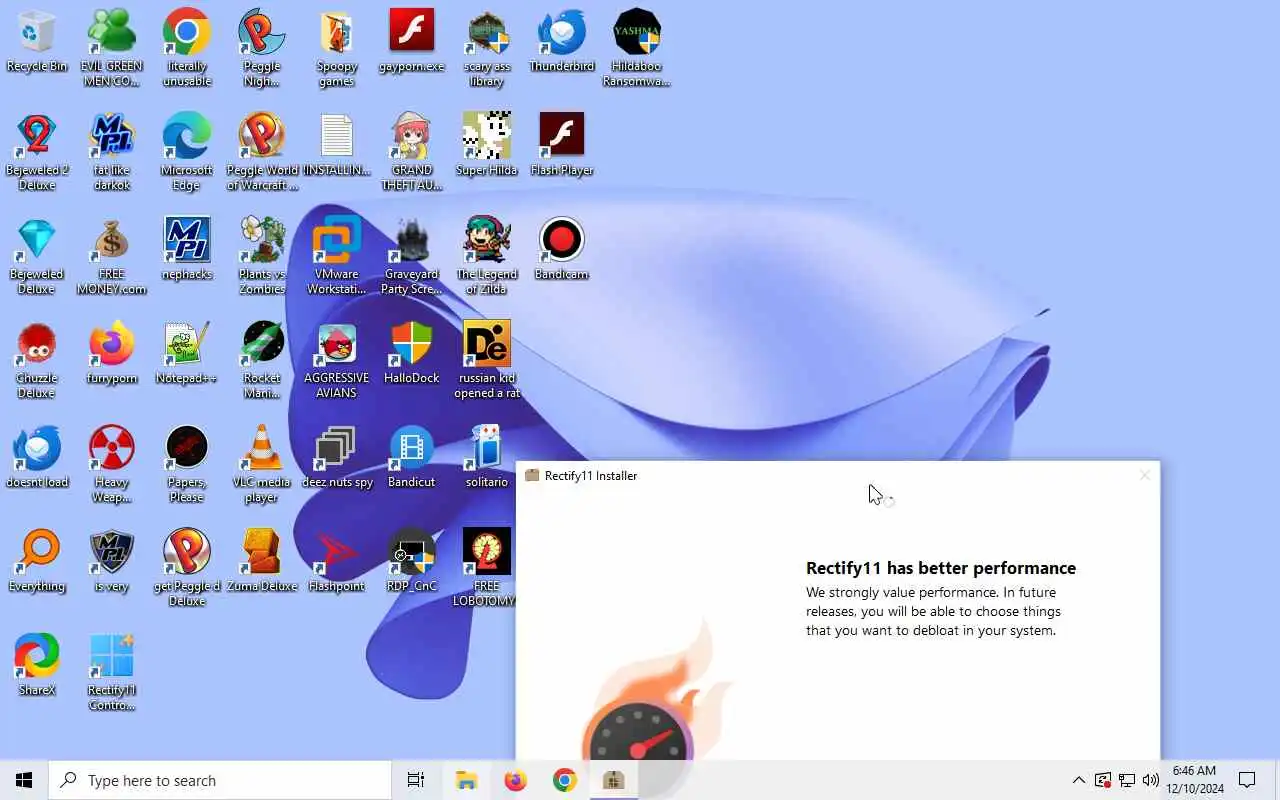Open the Spoopy games folder
Viewport: 1280px width, 800px height.
[337, 48]
